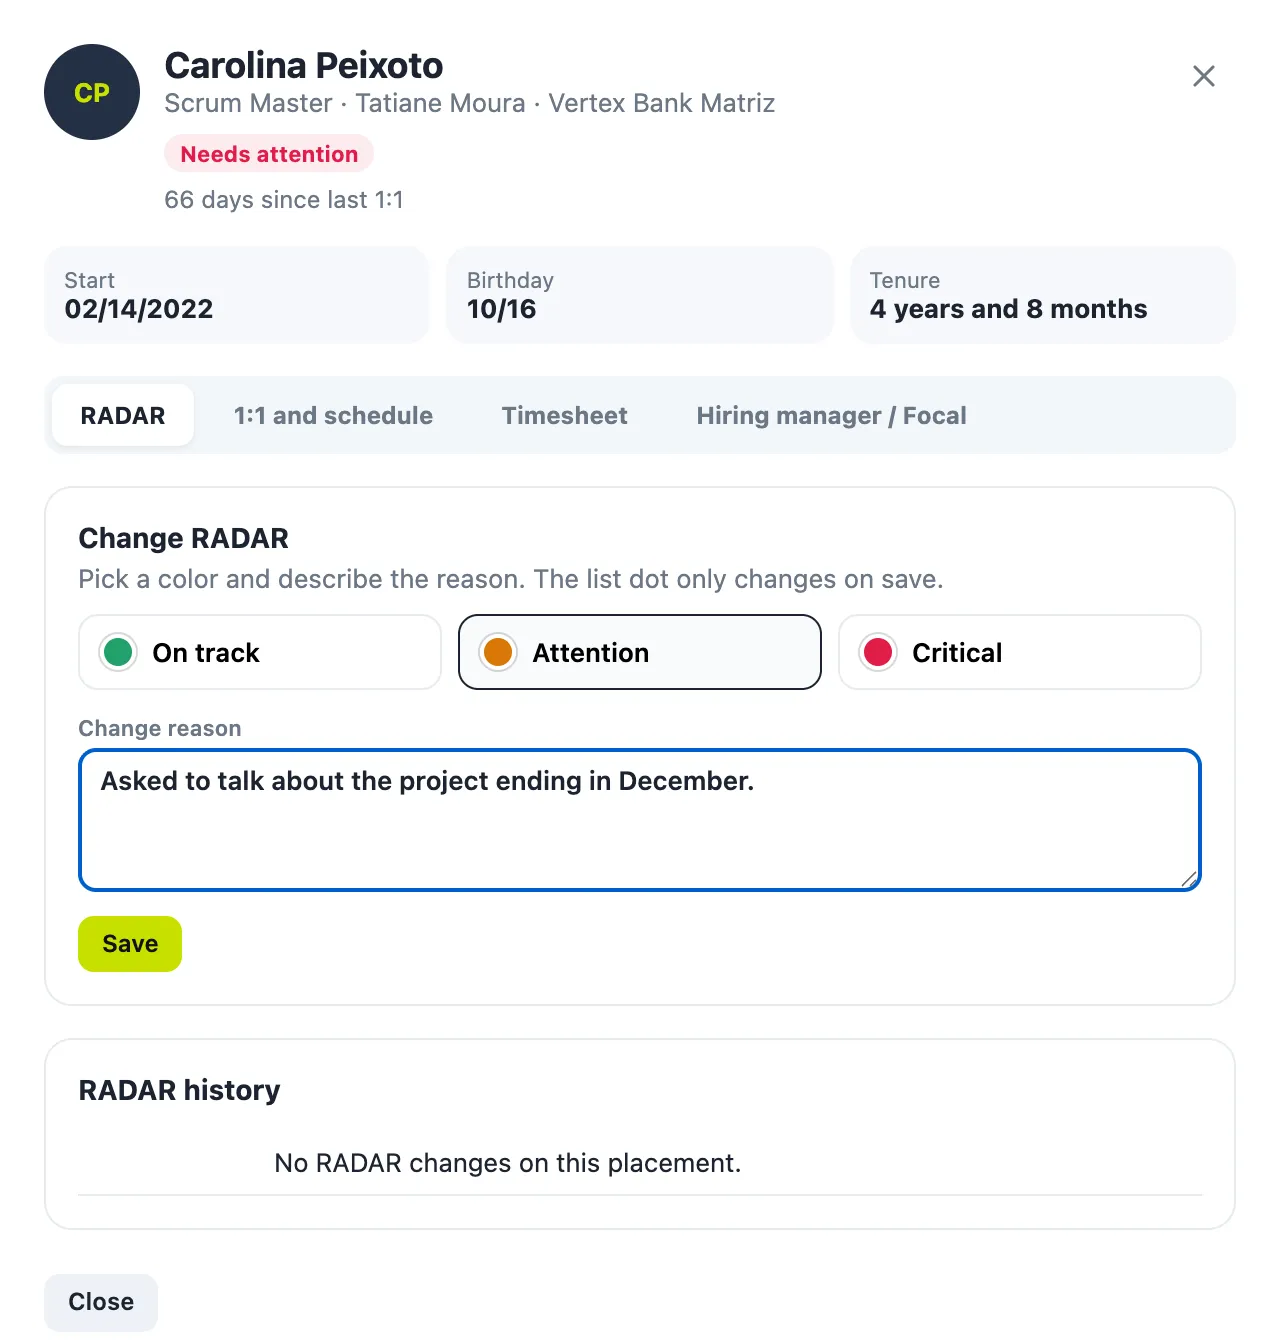
Task: Save the RADAR change
Action: (x=130, y=944)
